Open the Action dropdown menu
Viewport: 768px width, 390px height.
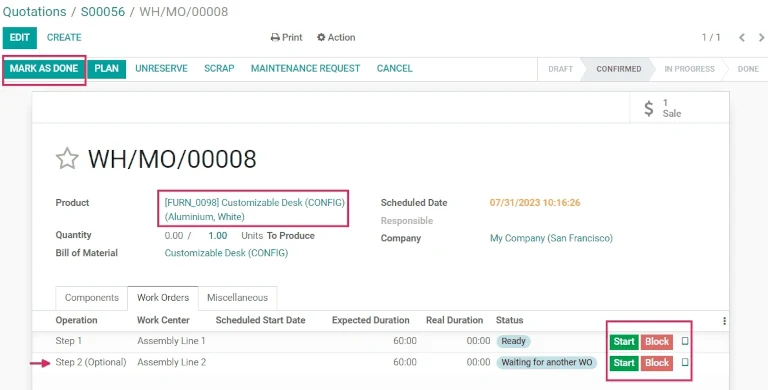(x=336, y=38)
